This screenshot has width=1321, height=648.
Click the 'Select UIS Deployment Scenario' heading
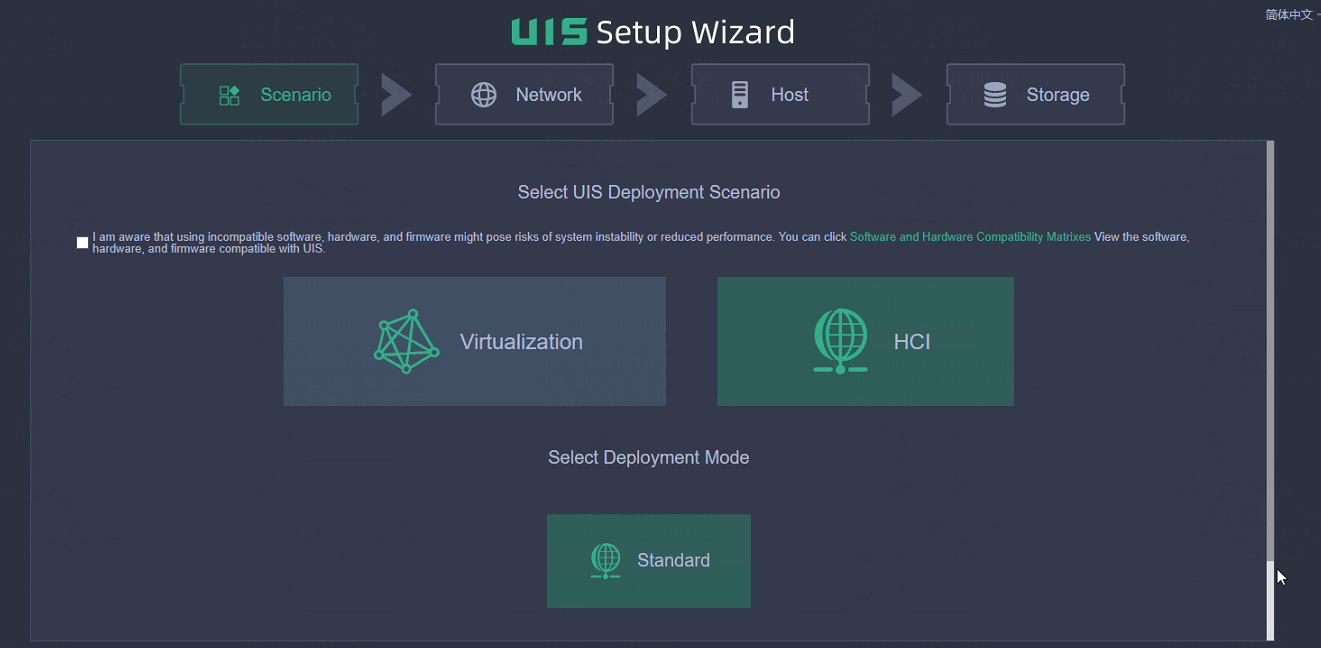click(649, 192)
